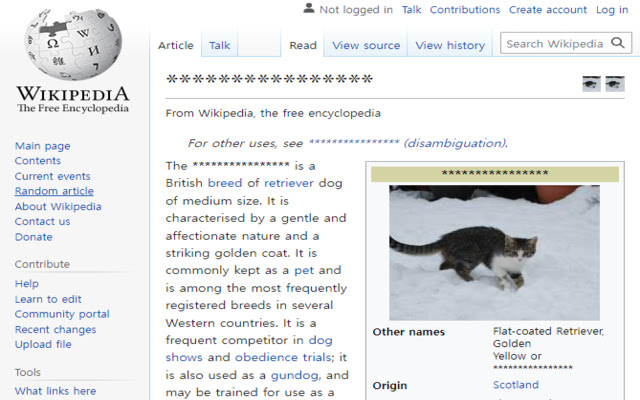Viewport: 640px width, 400px height.
Task: Click the search magnifier icon
Action: 618,43
